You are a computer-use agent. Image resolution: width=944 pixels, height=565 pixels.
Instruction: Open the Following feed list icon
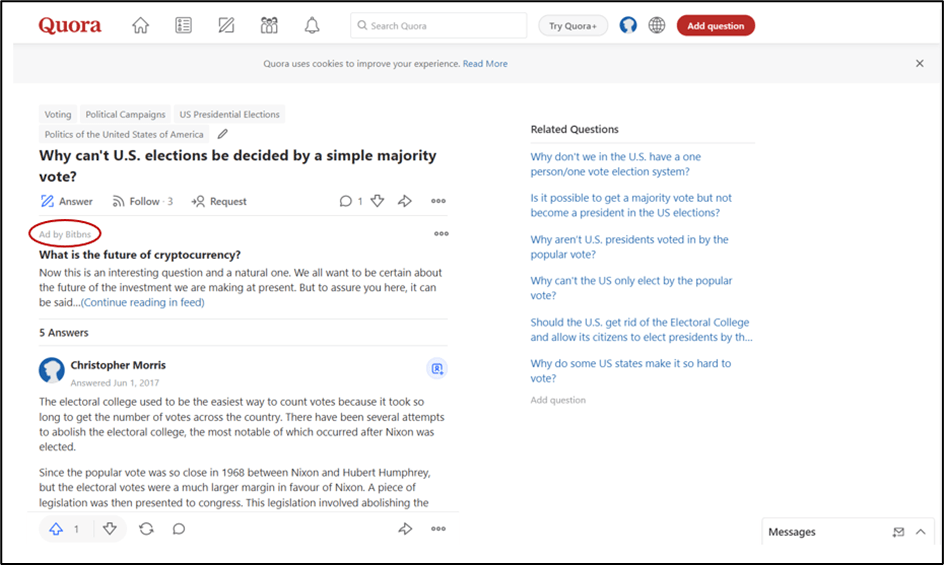click(x=183, y=25)
